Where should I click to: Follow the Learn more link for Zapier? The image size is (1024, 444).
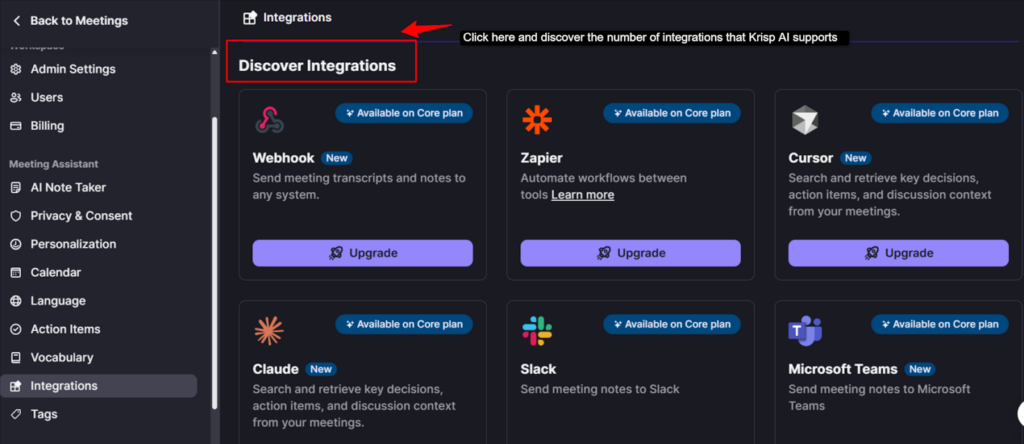click(582, 195)
